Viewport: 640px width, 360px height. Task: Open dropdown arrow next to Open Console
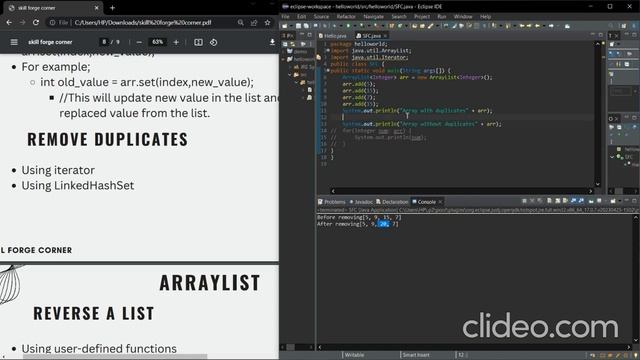point(620,201)
